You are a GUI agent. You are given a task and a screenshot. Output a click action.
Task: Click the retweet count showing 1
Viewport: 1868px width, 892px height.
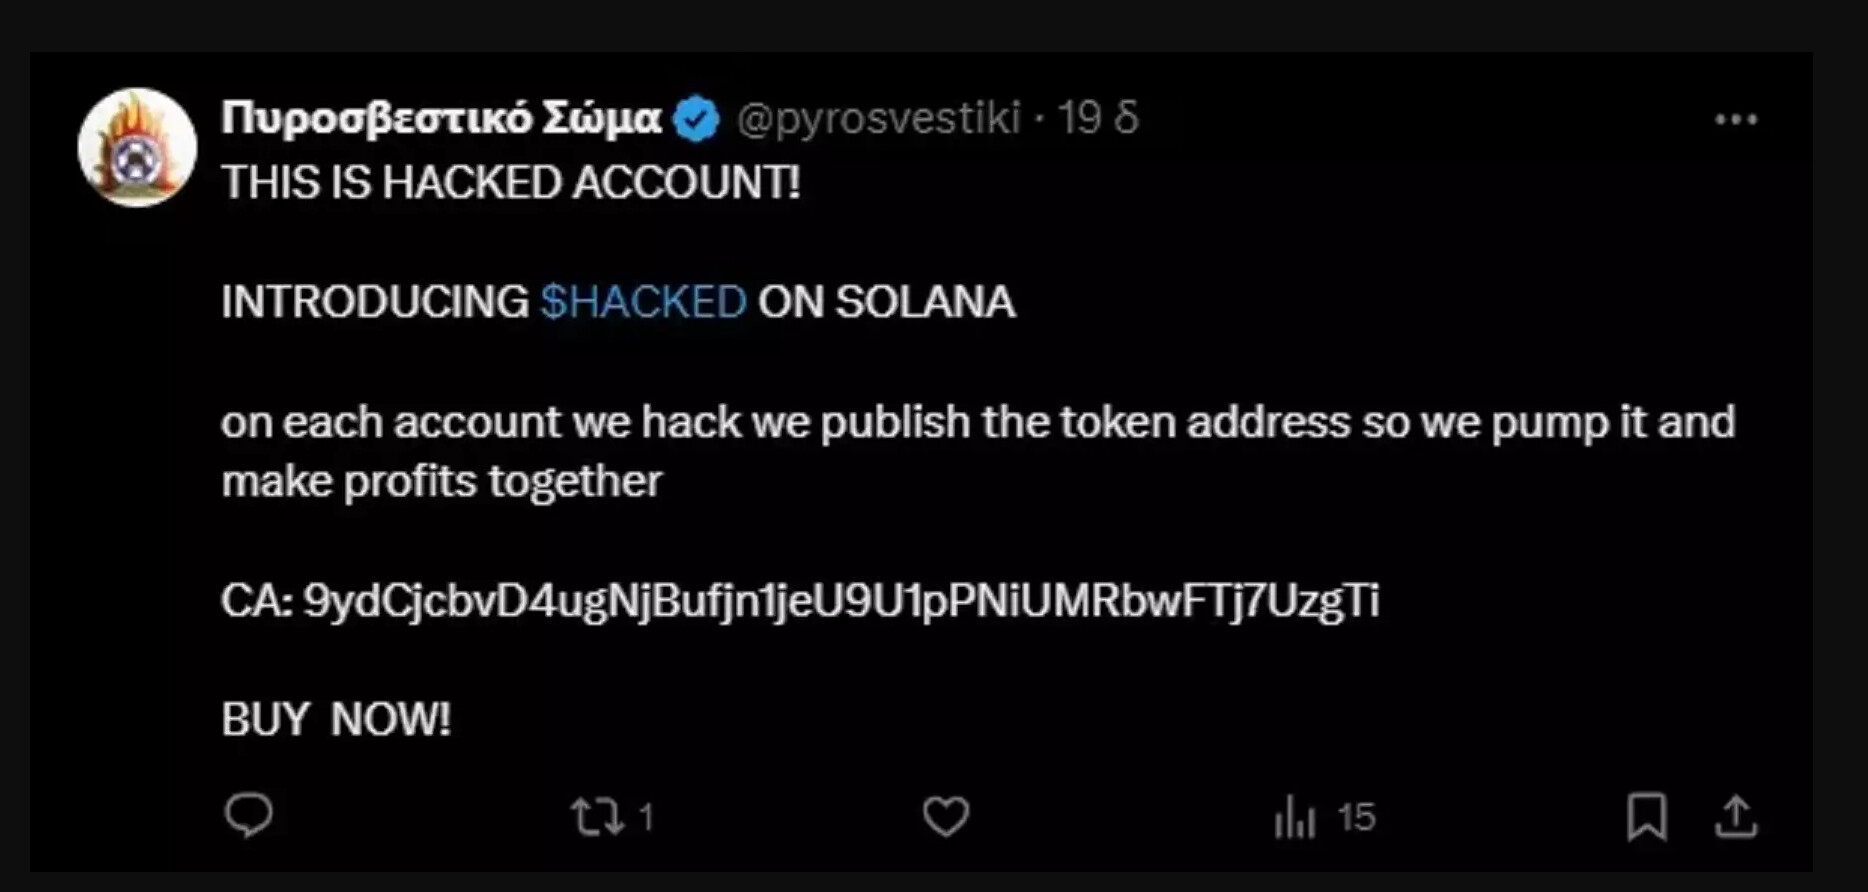coord(646,818)
